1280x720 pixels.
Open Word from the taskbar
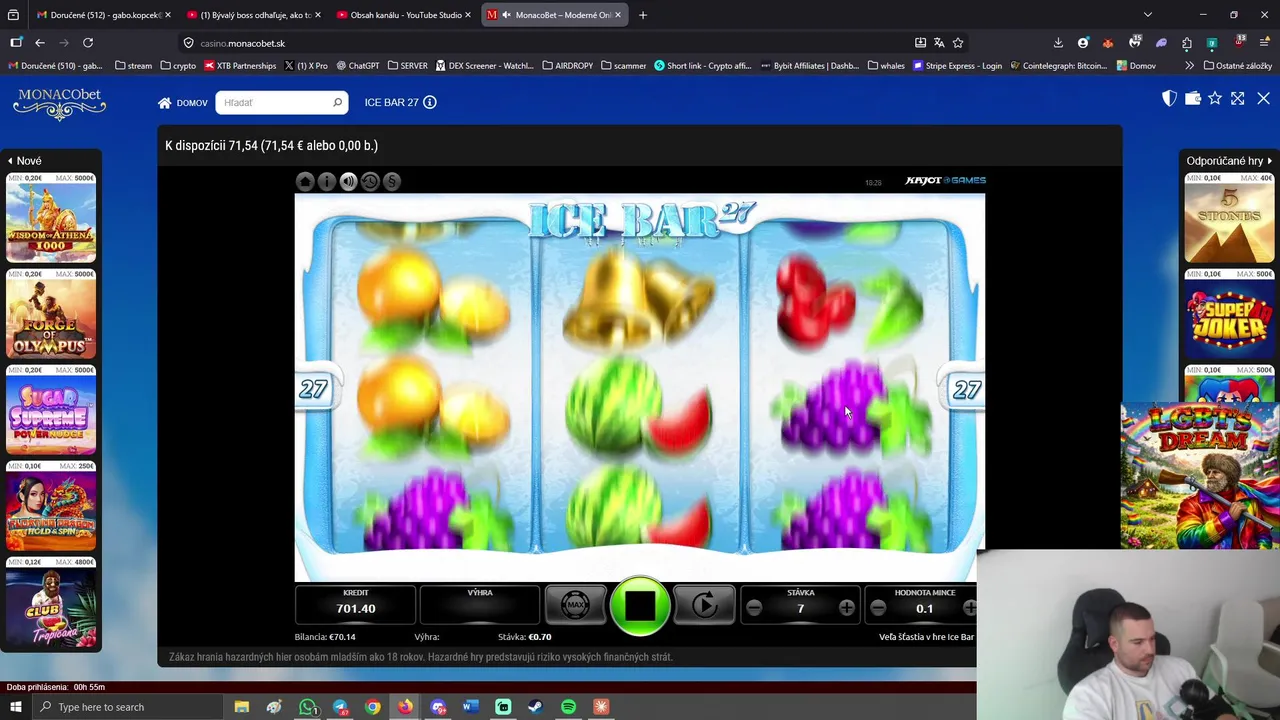tap(470, 707)
